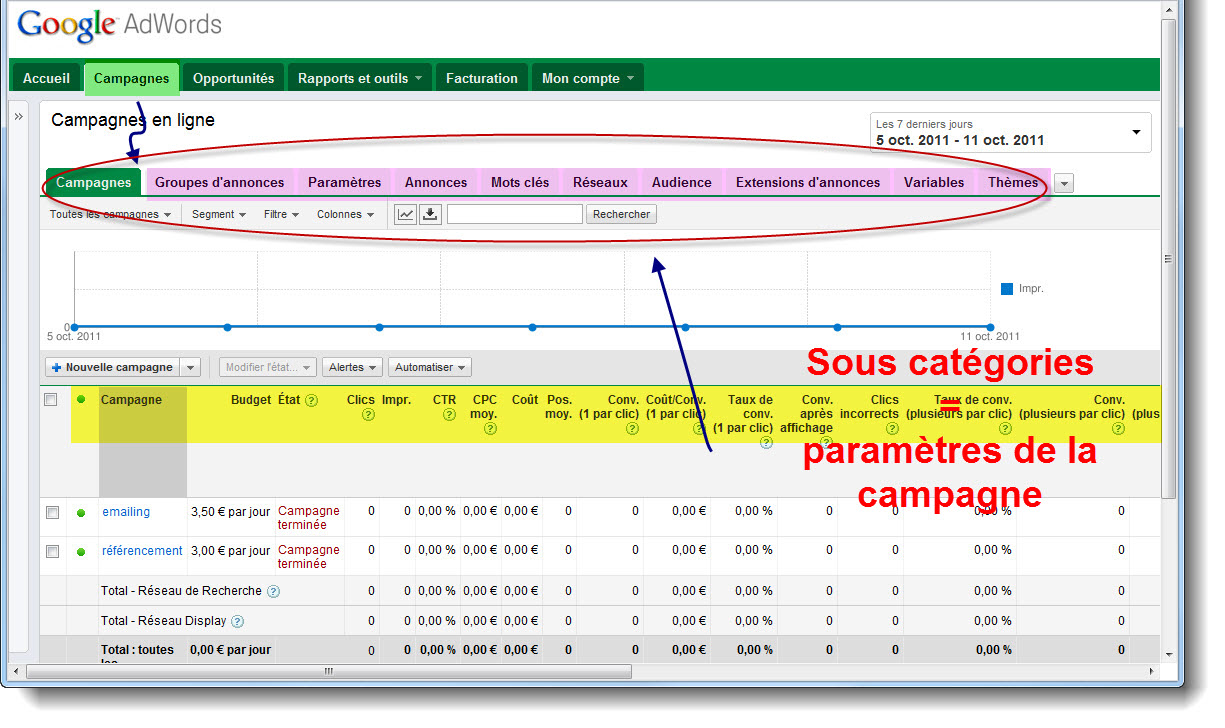Switch to the Thèmes tab

[1013, 182]
